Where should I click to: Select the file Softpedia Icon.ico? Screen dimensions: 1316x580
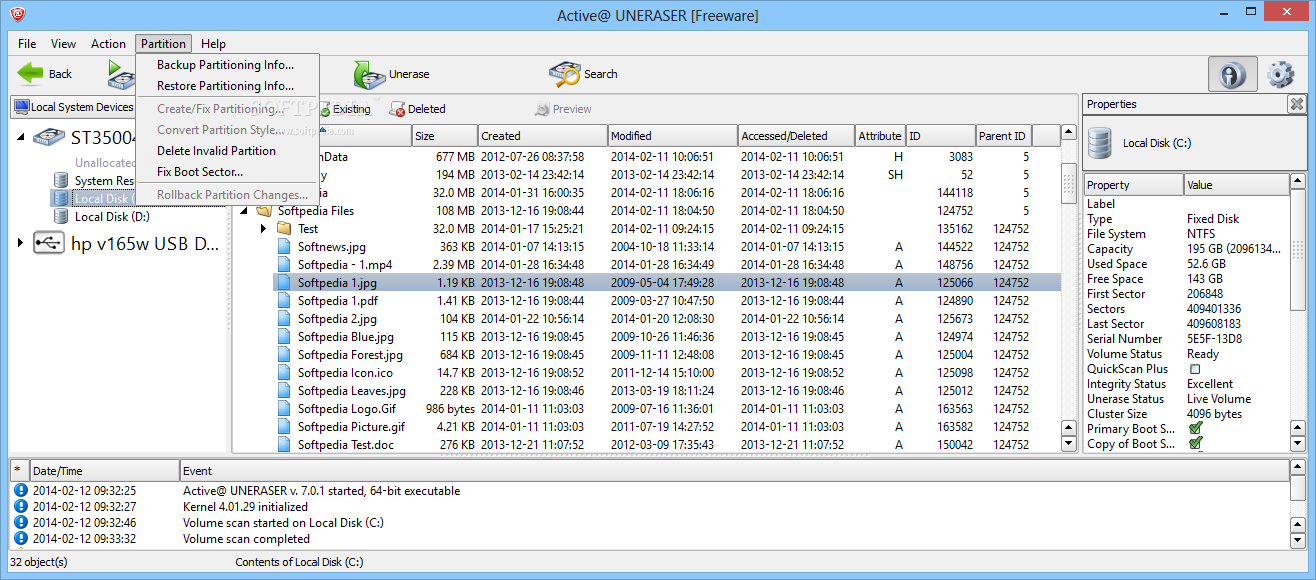[x=345, y=373]
